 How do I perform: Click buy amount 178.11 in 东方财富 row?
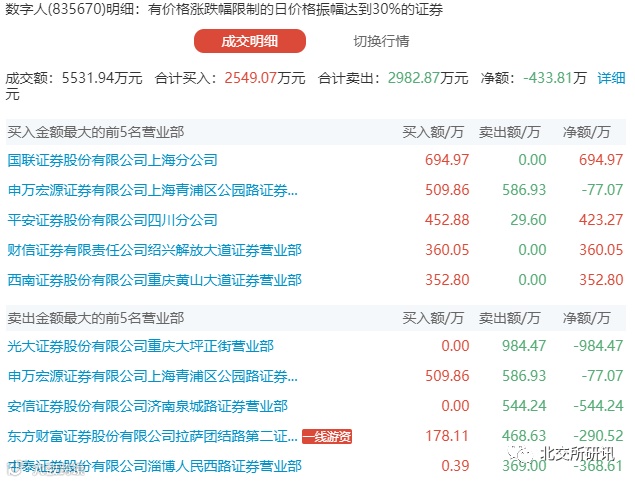click(x=447, y=436)
